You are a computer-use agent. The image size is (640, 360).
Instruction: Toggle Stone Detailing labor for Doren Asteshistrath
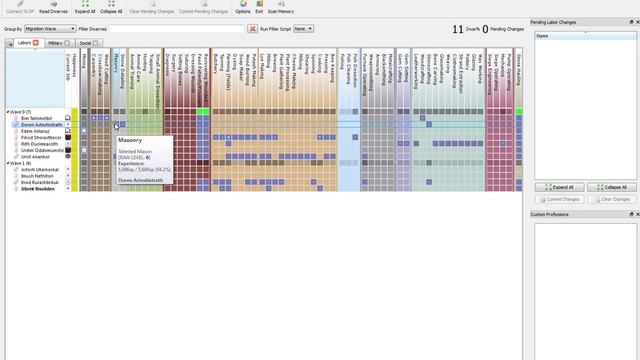[122, 124]
